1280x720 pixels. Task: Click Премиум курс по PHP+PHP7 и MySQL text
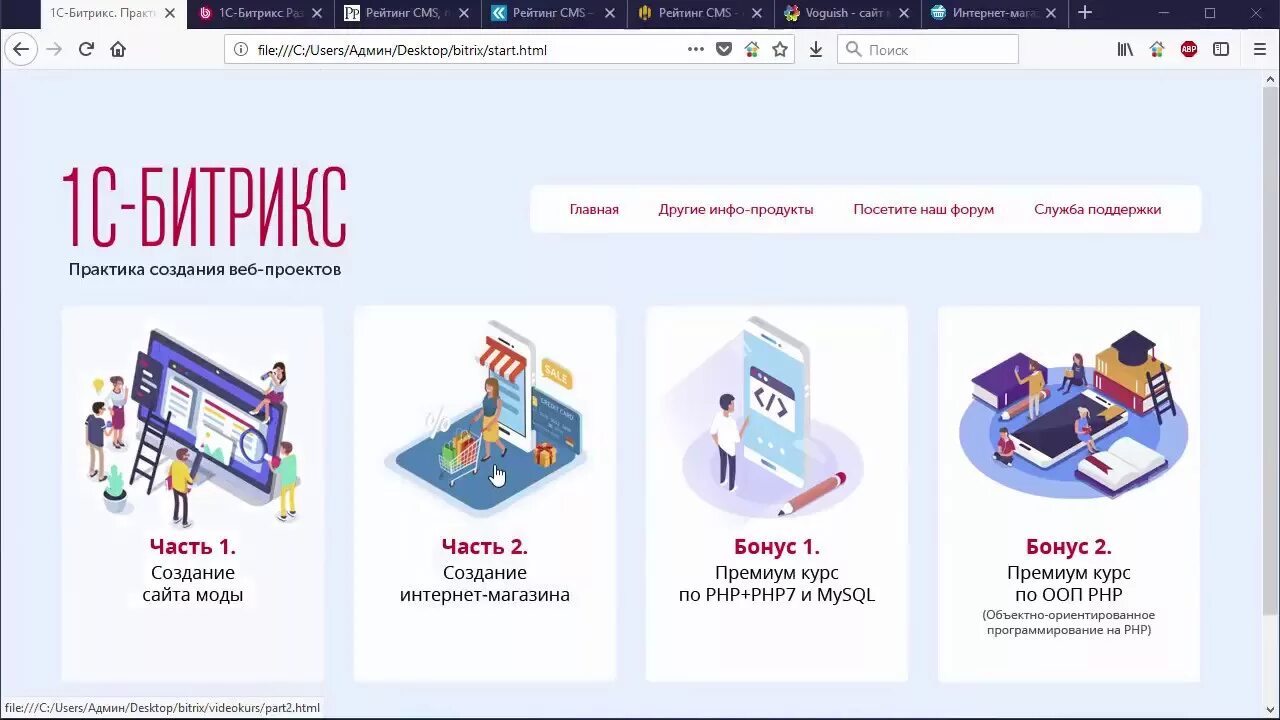tap(777, 584)
